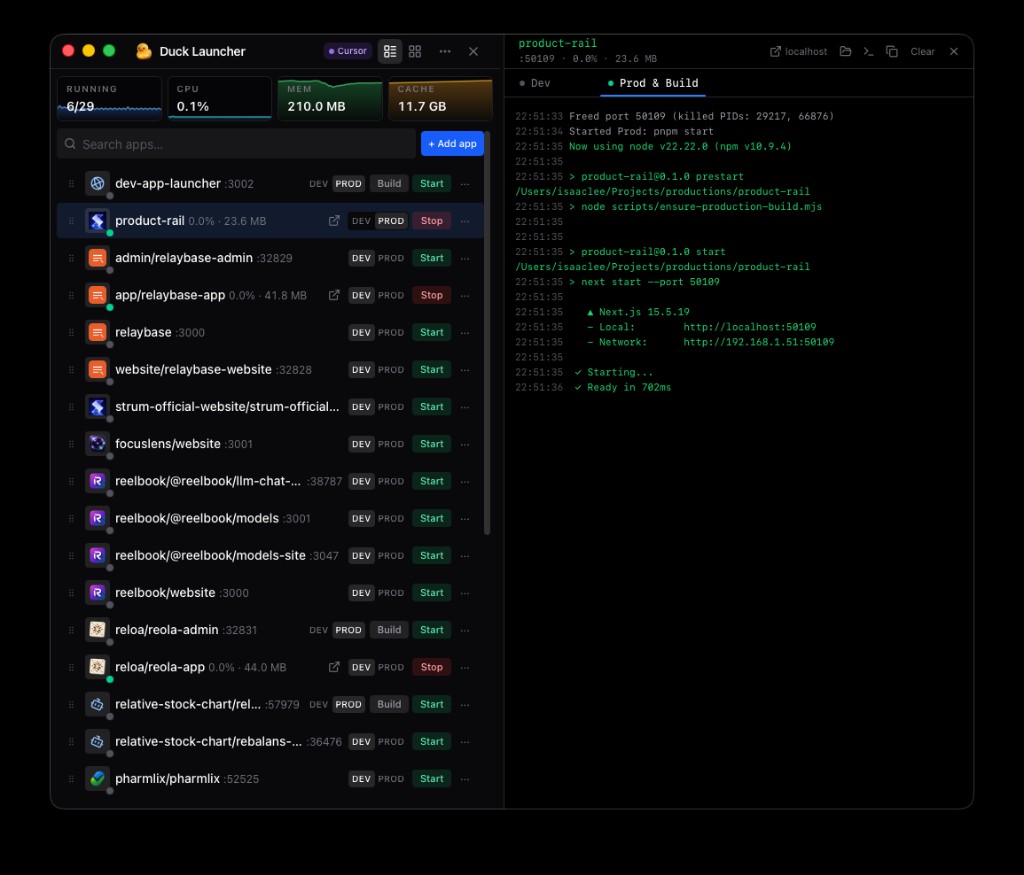Select PROD mode for pharmlix/pharmlix
This screenshot has height=875, width=1024.
pyautogui.click(x=391, y=778)
